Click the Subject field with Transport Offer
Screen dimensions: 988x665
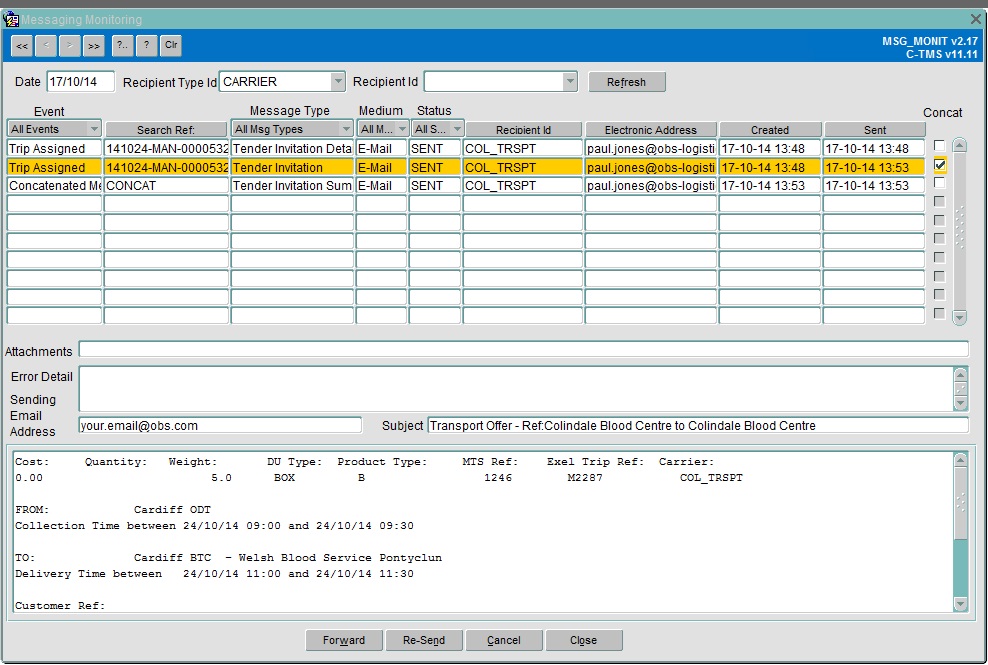[698, 425]
